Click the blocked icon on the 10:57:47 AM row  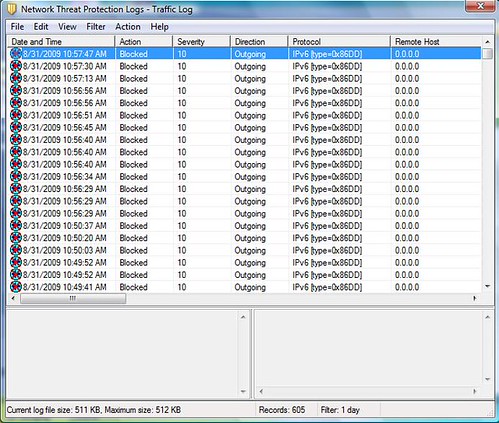pyautogui.click(x=16, y=54)
